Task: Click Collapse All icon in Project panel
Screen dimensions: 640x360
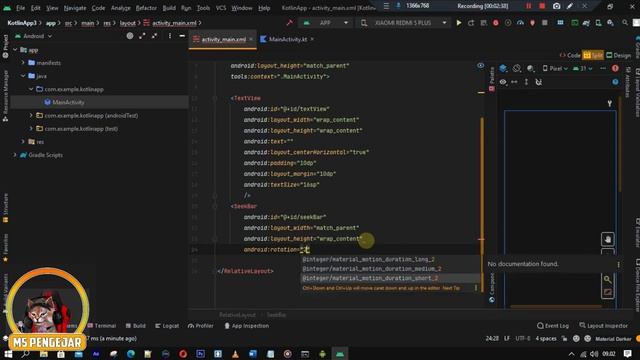Action: pyautogui.click(x=154, y=36)
